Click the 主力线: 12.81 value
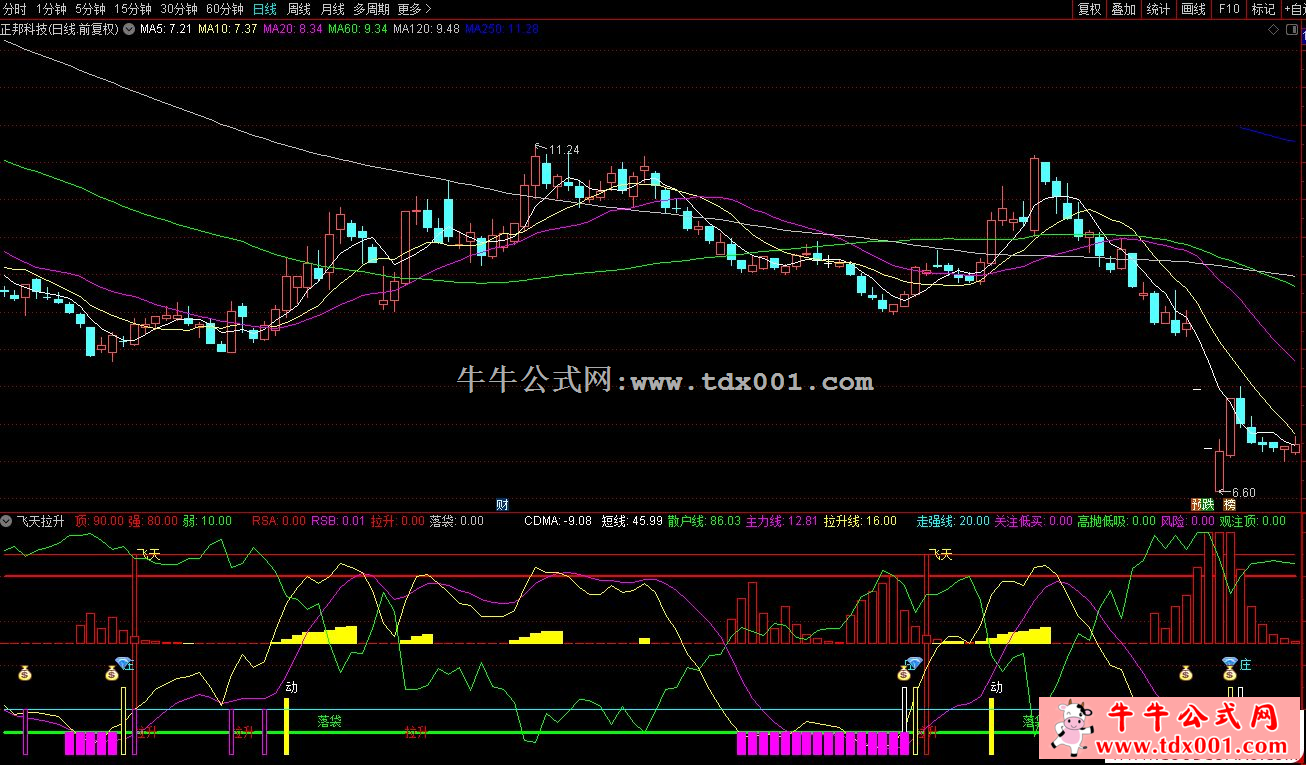Viewport: 1306px width, 765px height. [782, 521]
